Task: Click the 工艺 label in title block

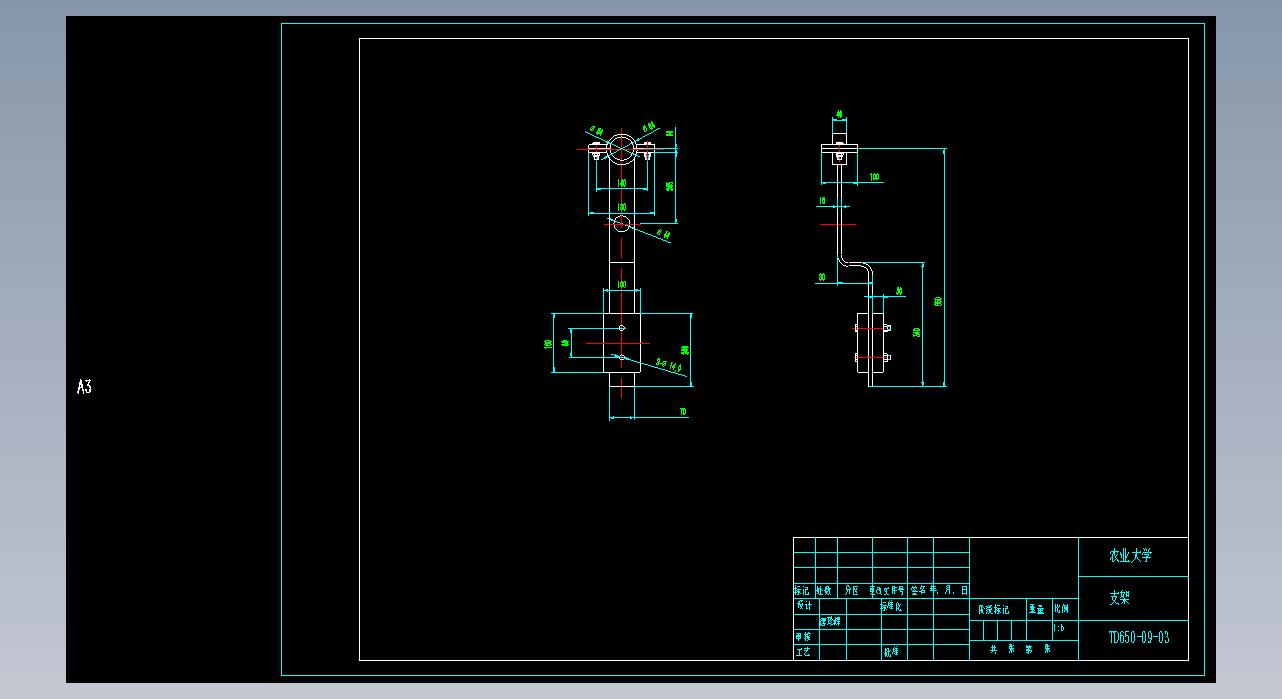Action: [x=803, y=652]
